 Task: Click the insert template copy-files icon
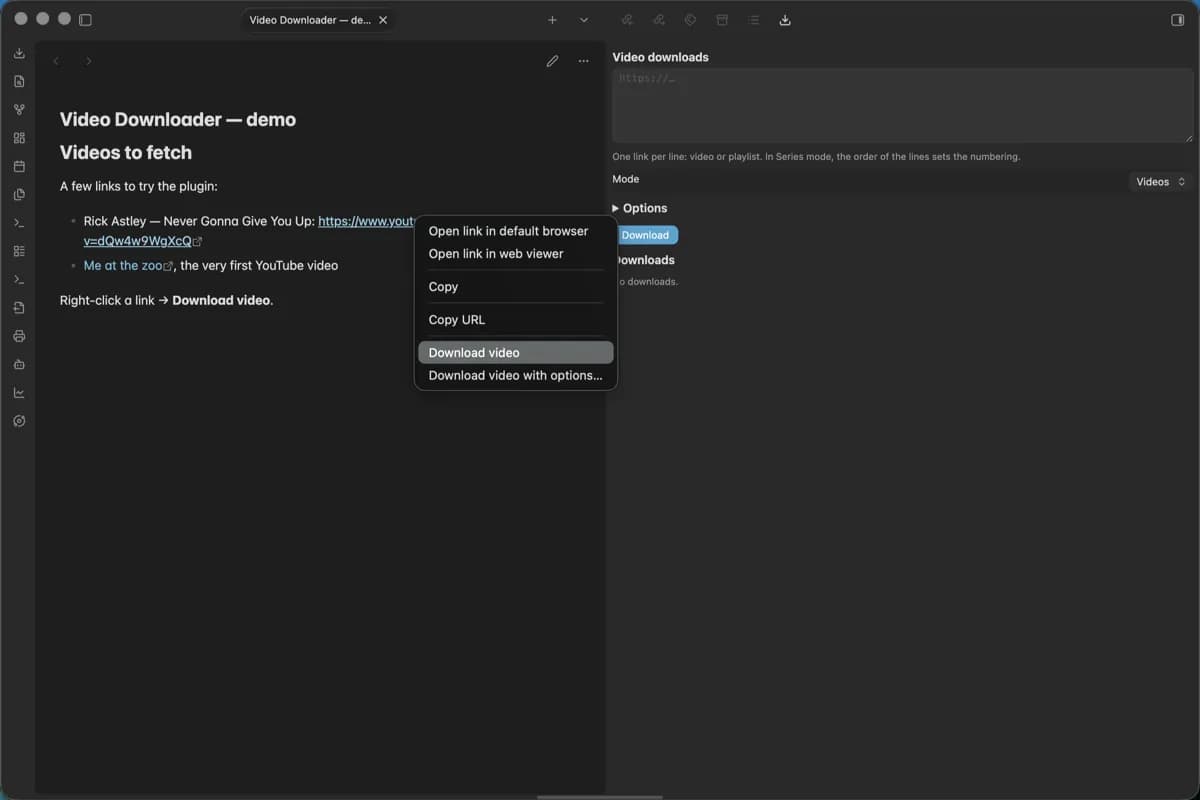pos(19,195)
